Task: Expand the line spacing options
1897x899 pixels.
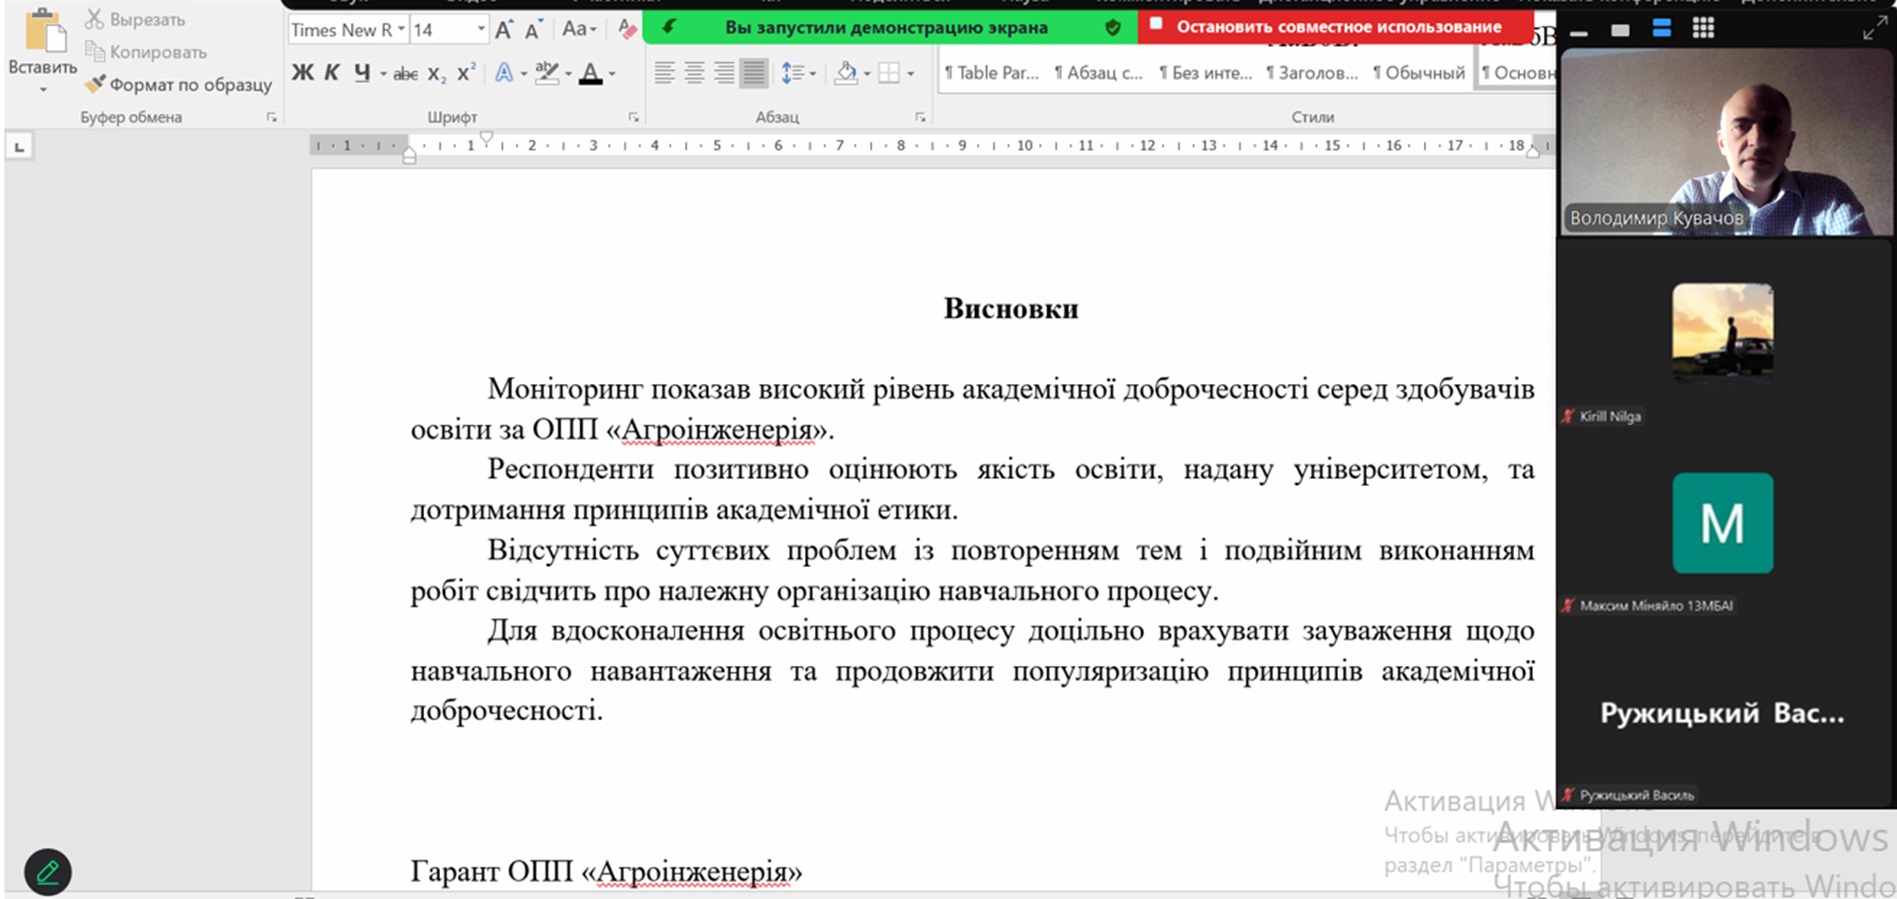Action: pos(812,74)
